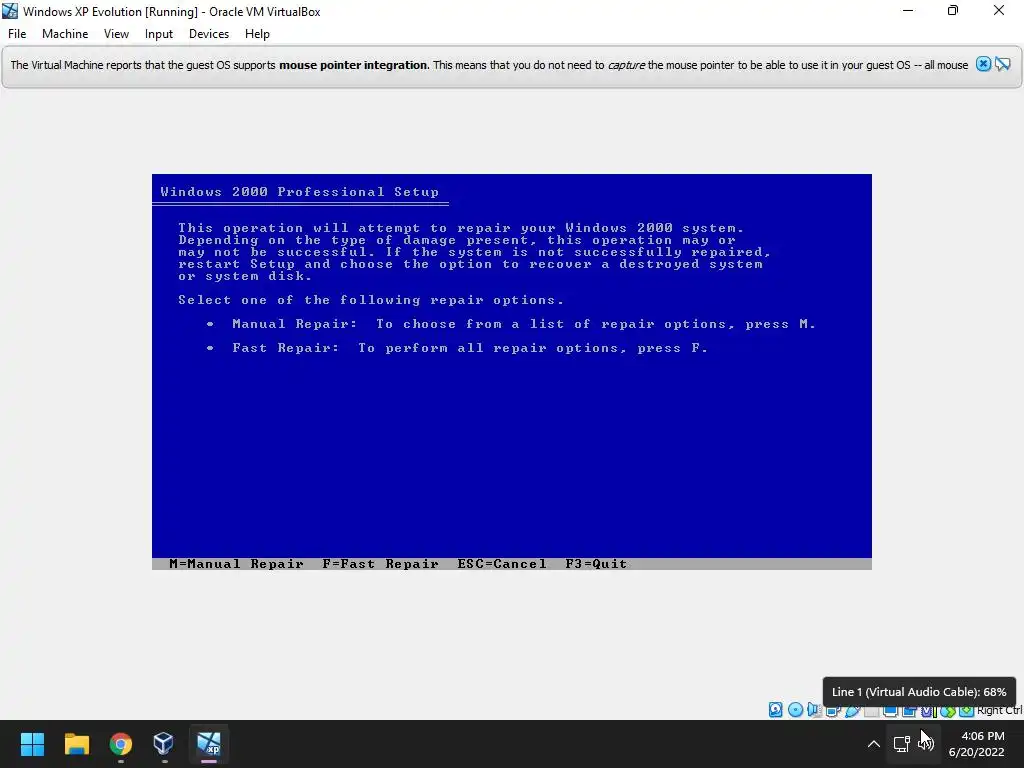Open the Input menu
The height and width of the screenshot is (768, 1024).
click(159, 34)
